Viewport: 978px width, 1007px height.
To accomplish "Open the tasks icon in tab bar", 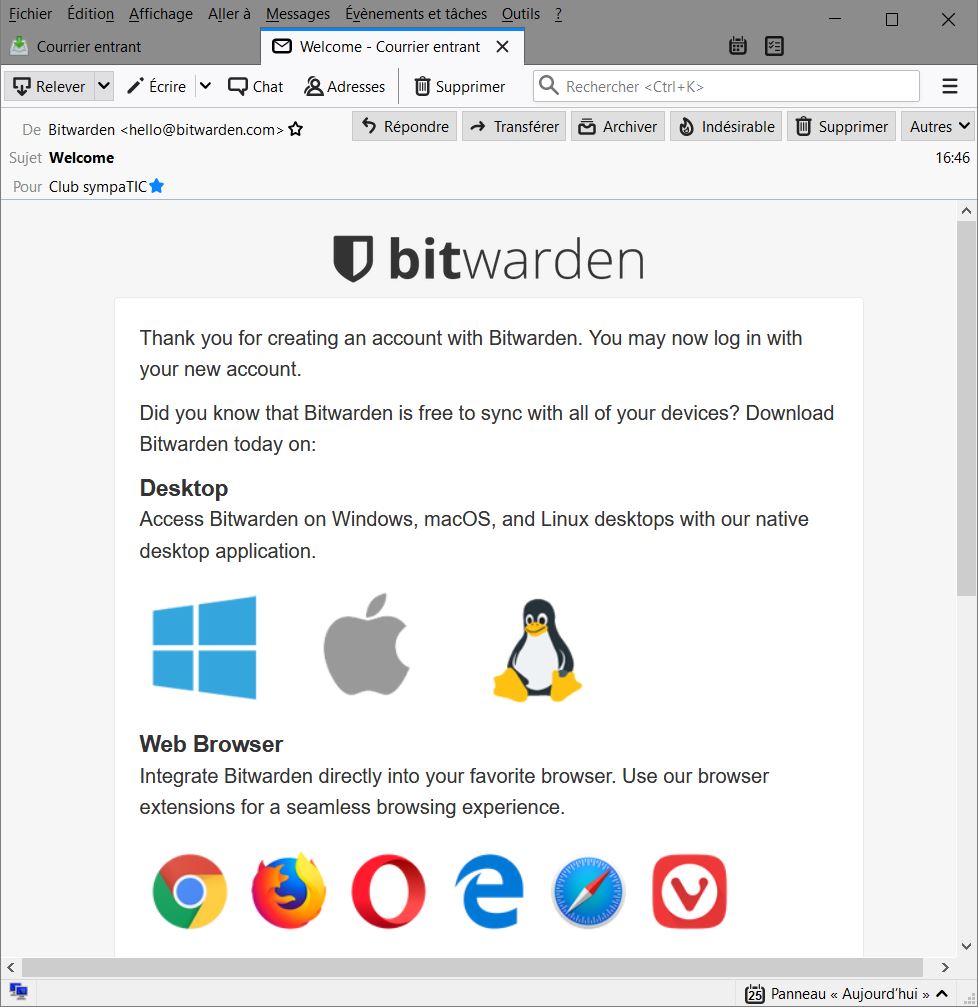I will point(773,46).
